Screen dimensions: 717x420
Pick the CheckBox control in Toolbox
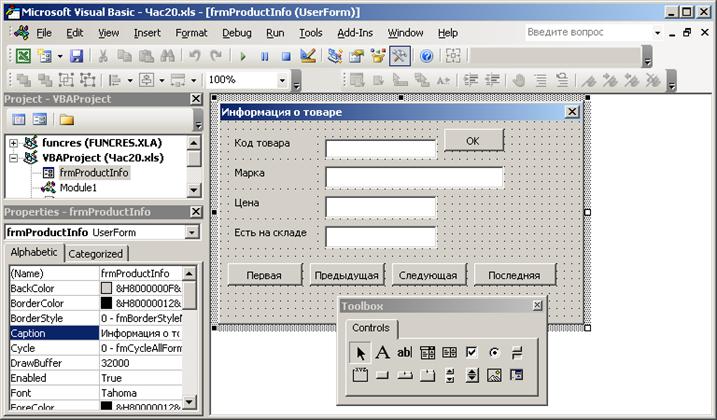471,353
